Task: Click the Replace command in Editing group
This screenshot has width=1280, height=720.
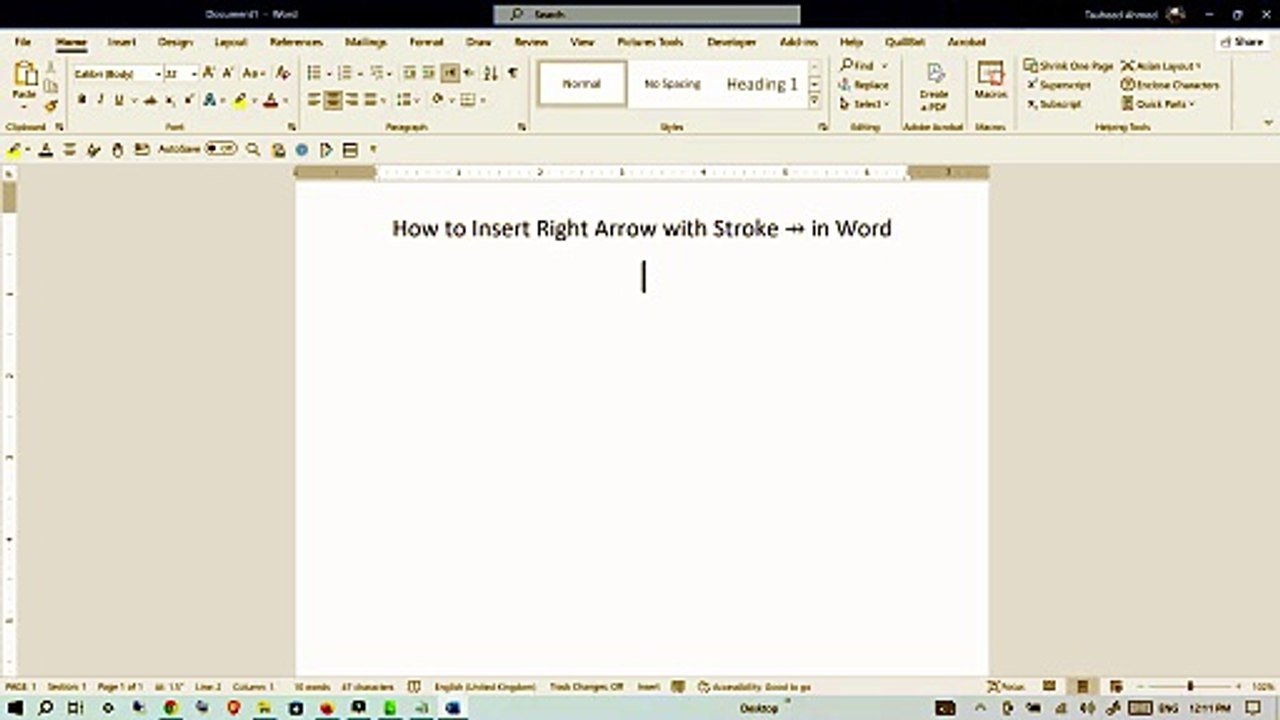Action: pyautogui.click(x=865, y=85)
